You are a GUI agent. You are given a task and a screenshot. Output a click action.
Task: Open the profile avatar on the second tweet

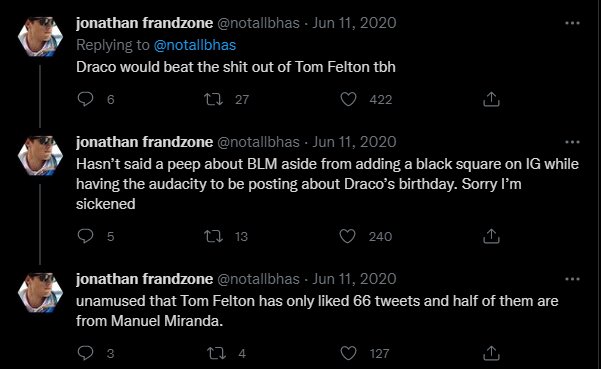(x=40, y=156)
